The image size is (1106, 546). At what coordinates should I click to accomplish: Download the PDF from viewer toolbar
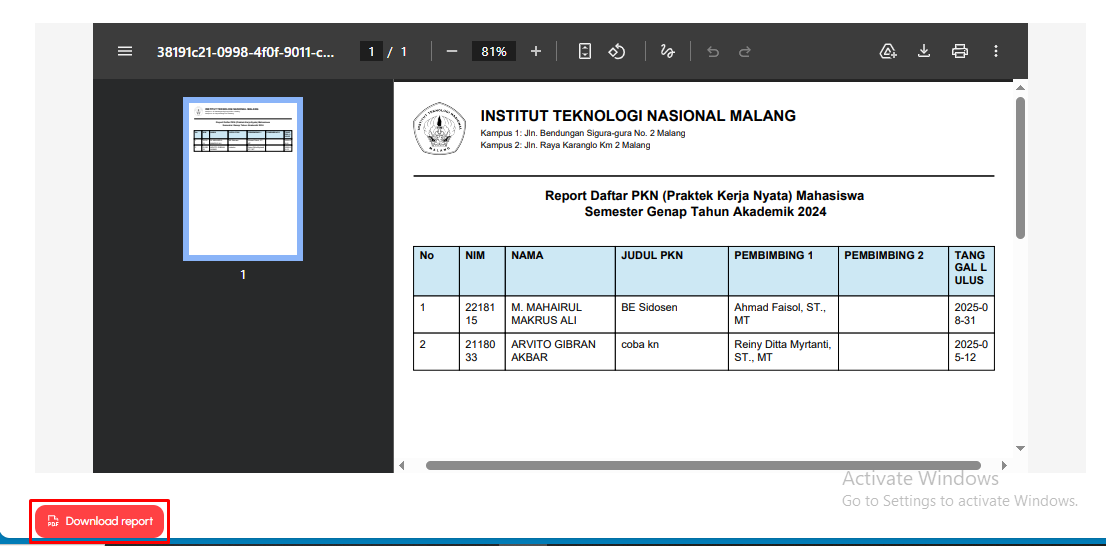coord(923,51)
